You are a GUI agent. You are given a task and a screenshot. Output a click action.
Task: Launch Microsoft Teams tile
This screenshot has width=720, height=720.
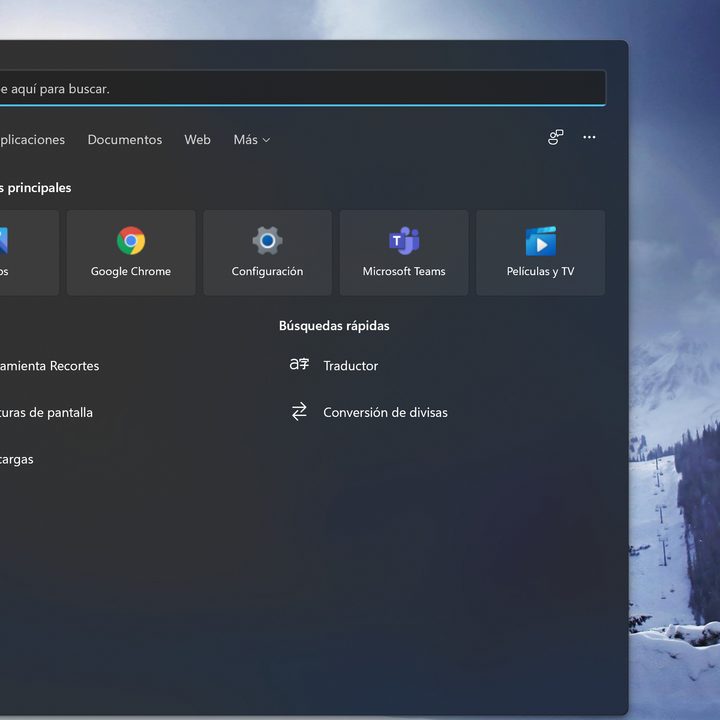(404, 253)
